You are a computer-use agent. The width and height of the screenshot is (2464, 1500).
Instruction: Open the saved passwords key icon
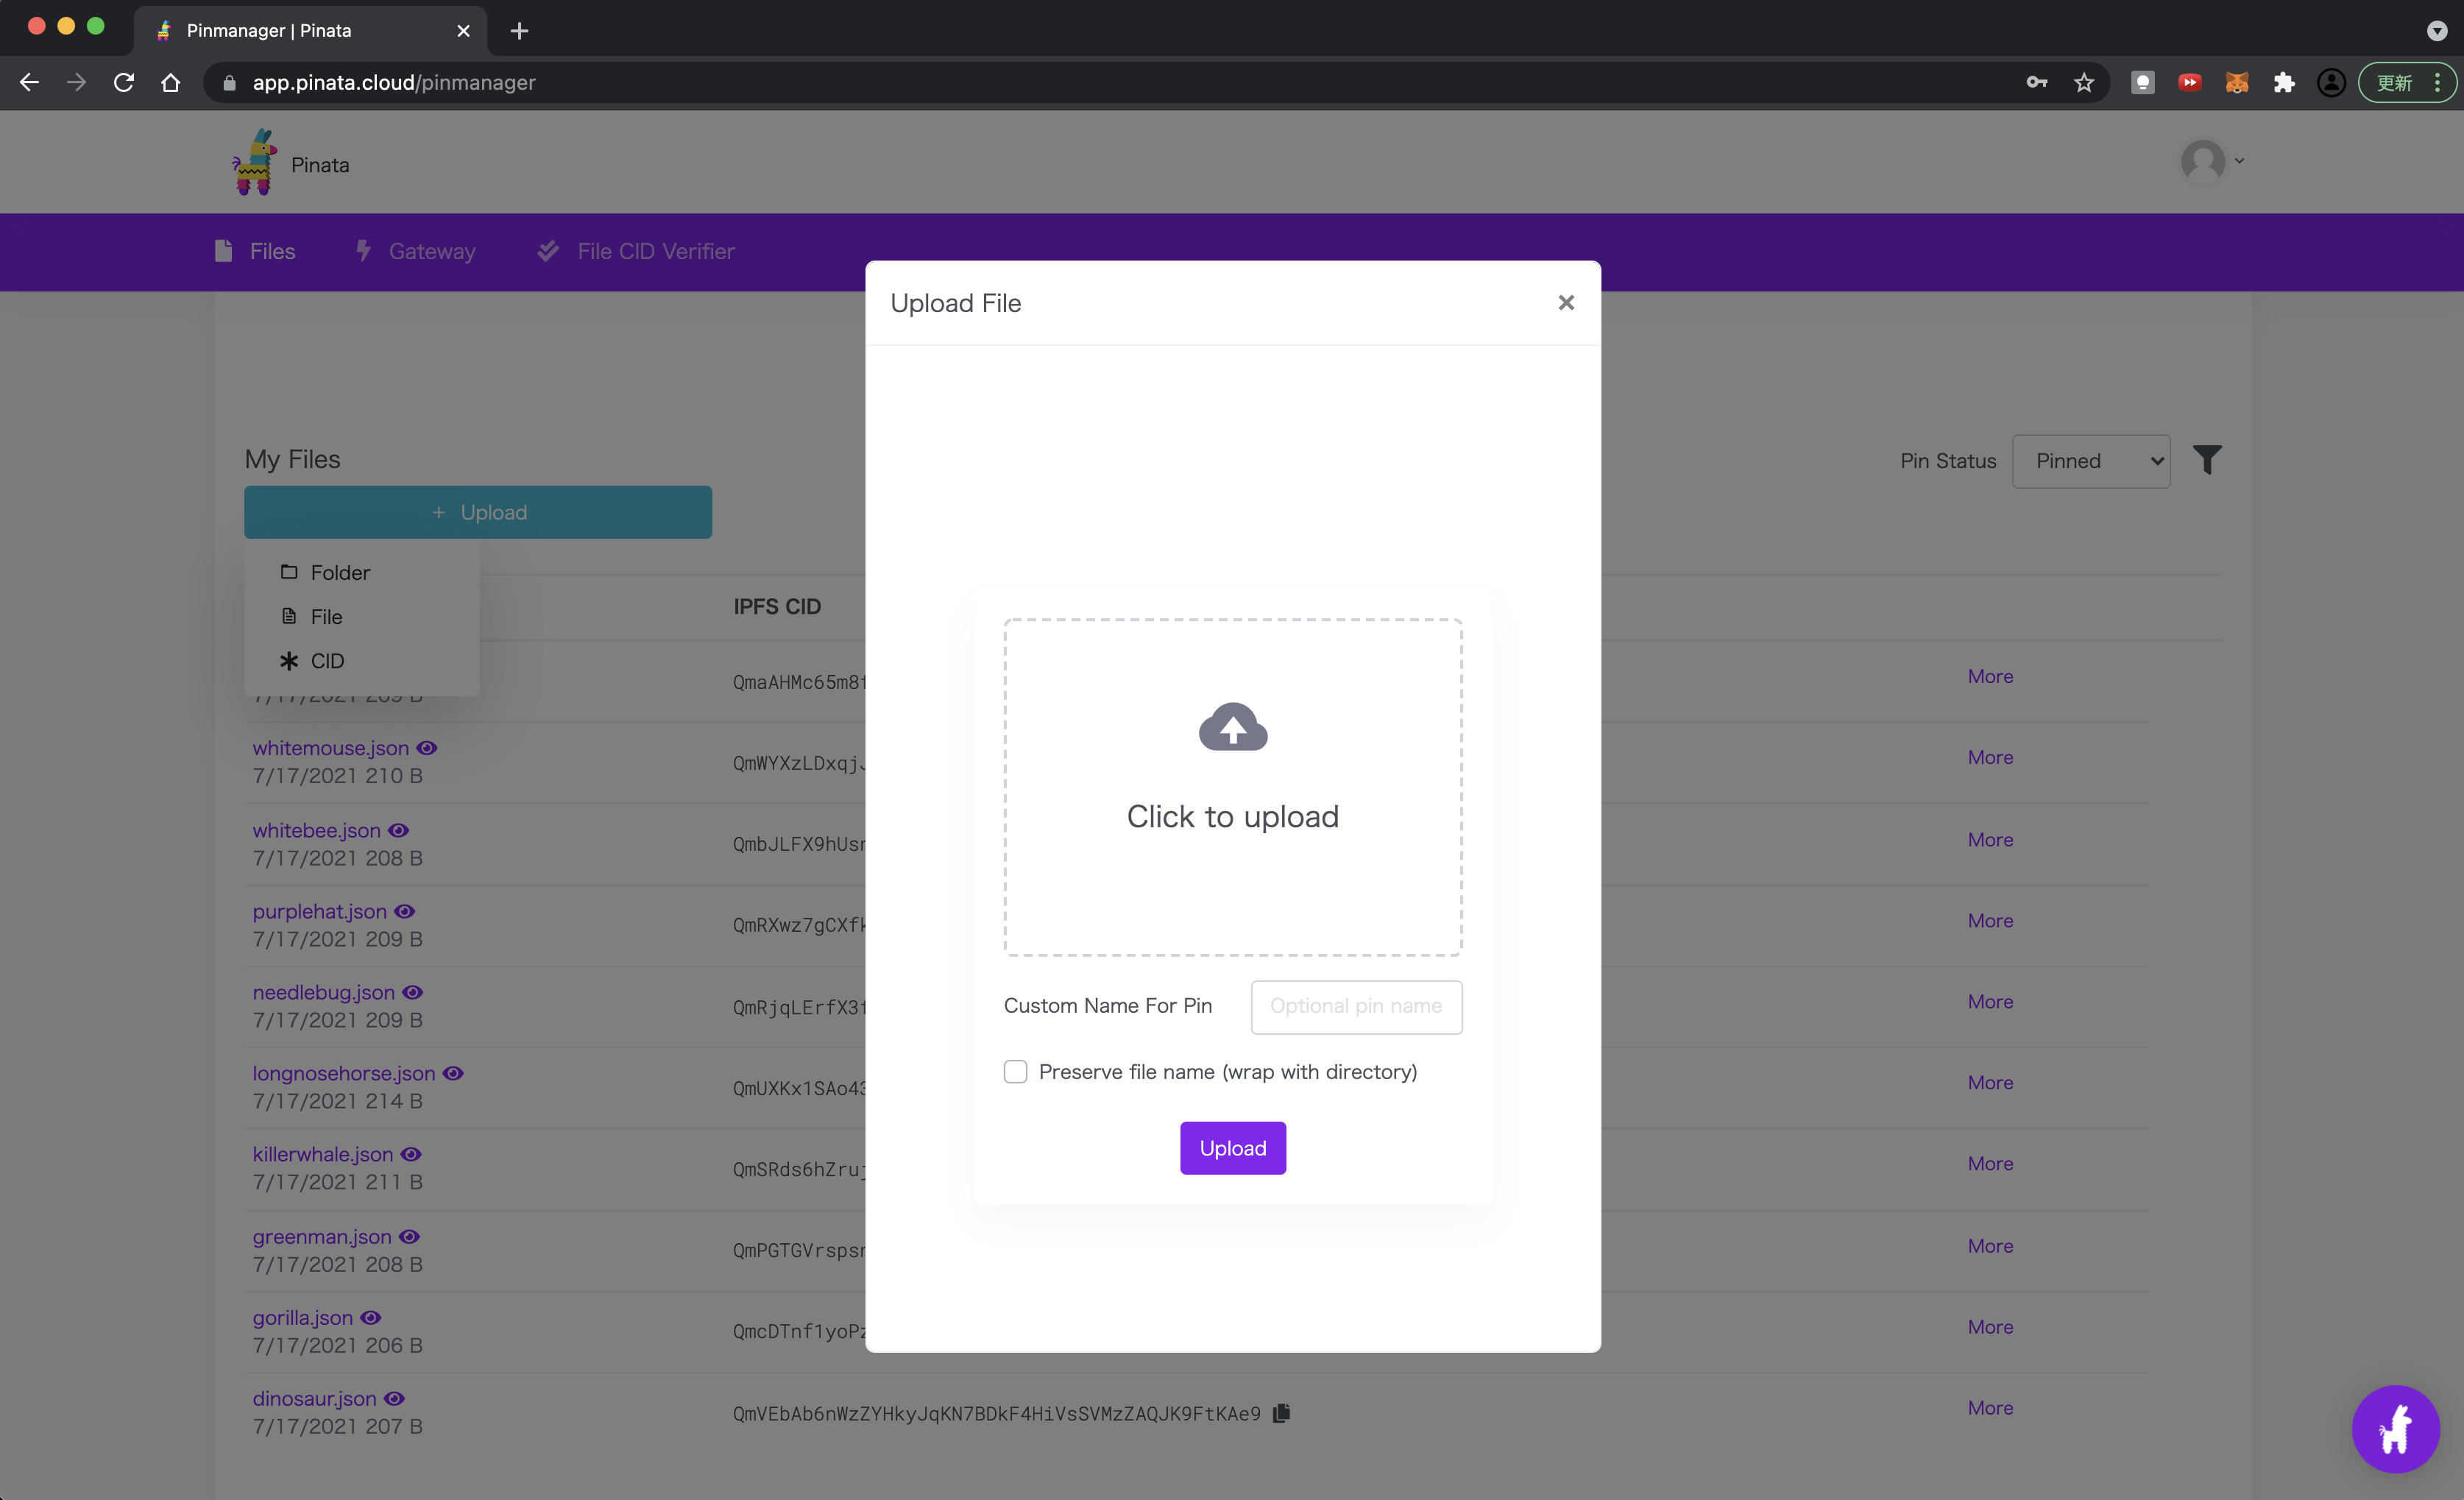[2037, 82]
